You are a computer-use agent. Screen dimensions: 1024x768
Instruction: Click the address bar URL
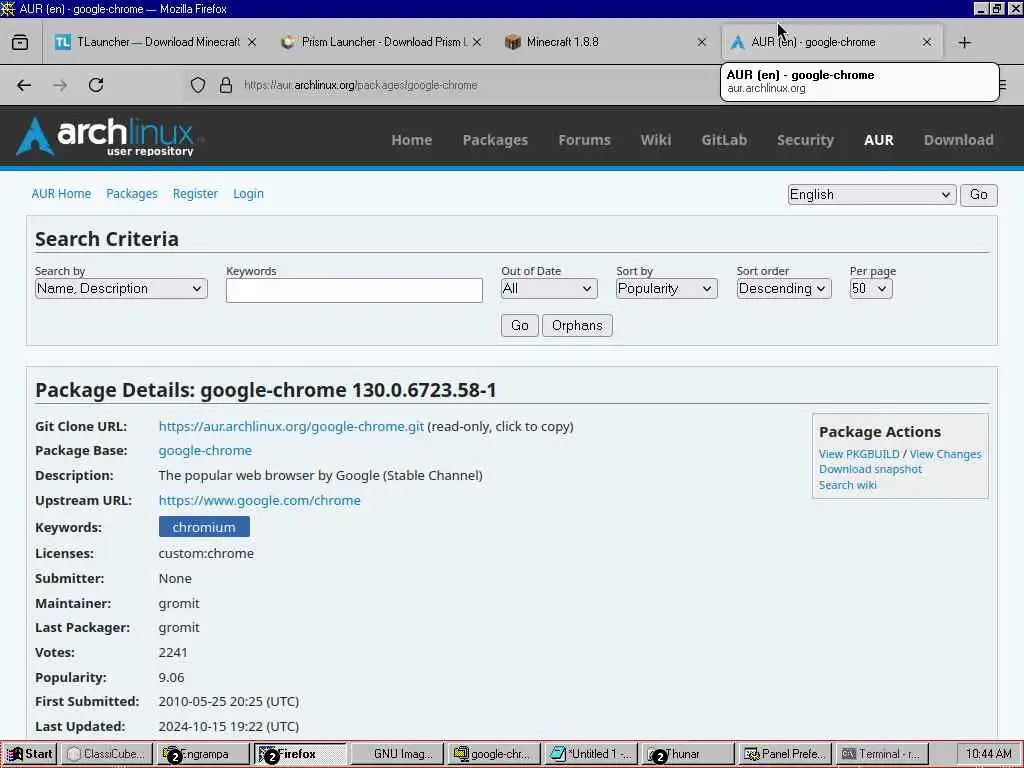pyautogui.click(x=360, y=85)
